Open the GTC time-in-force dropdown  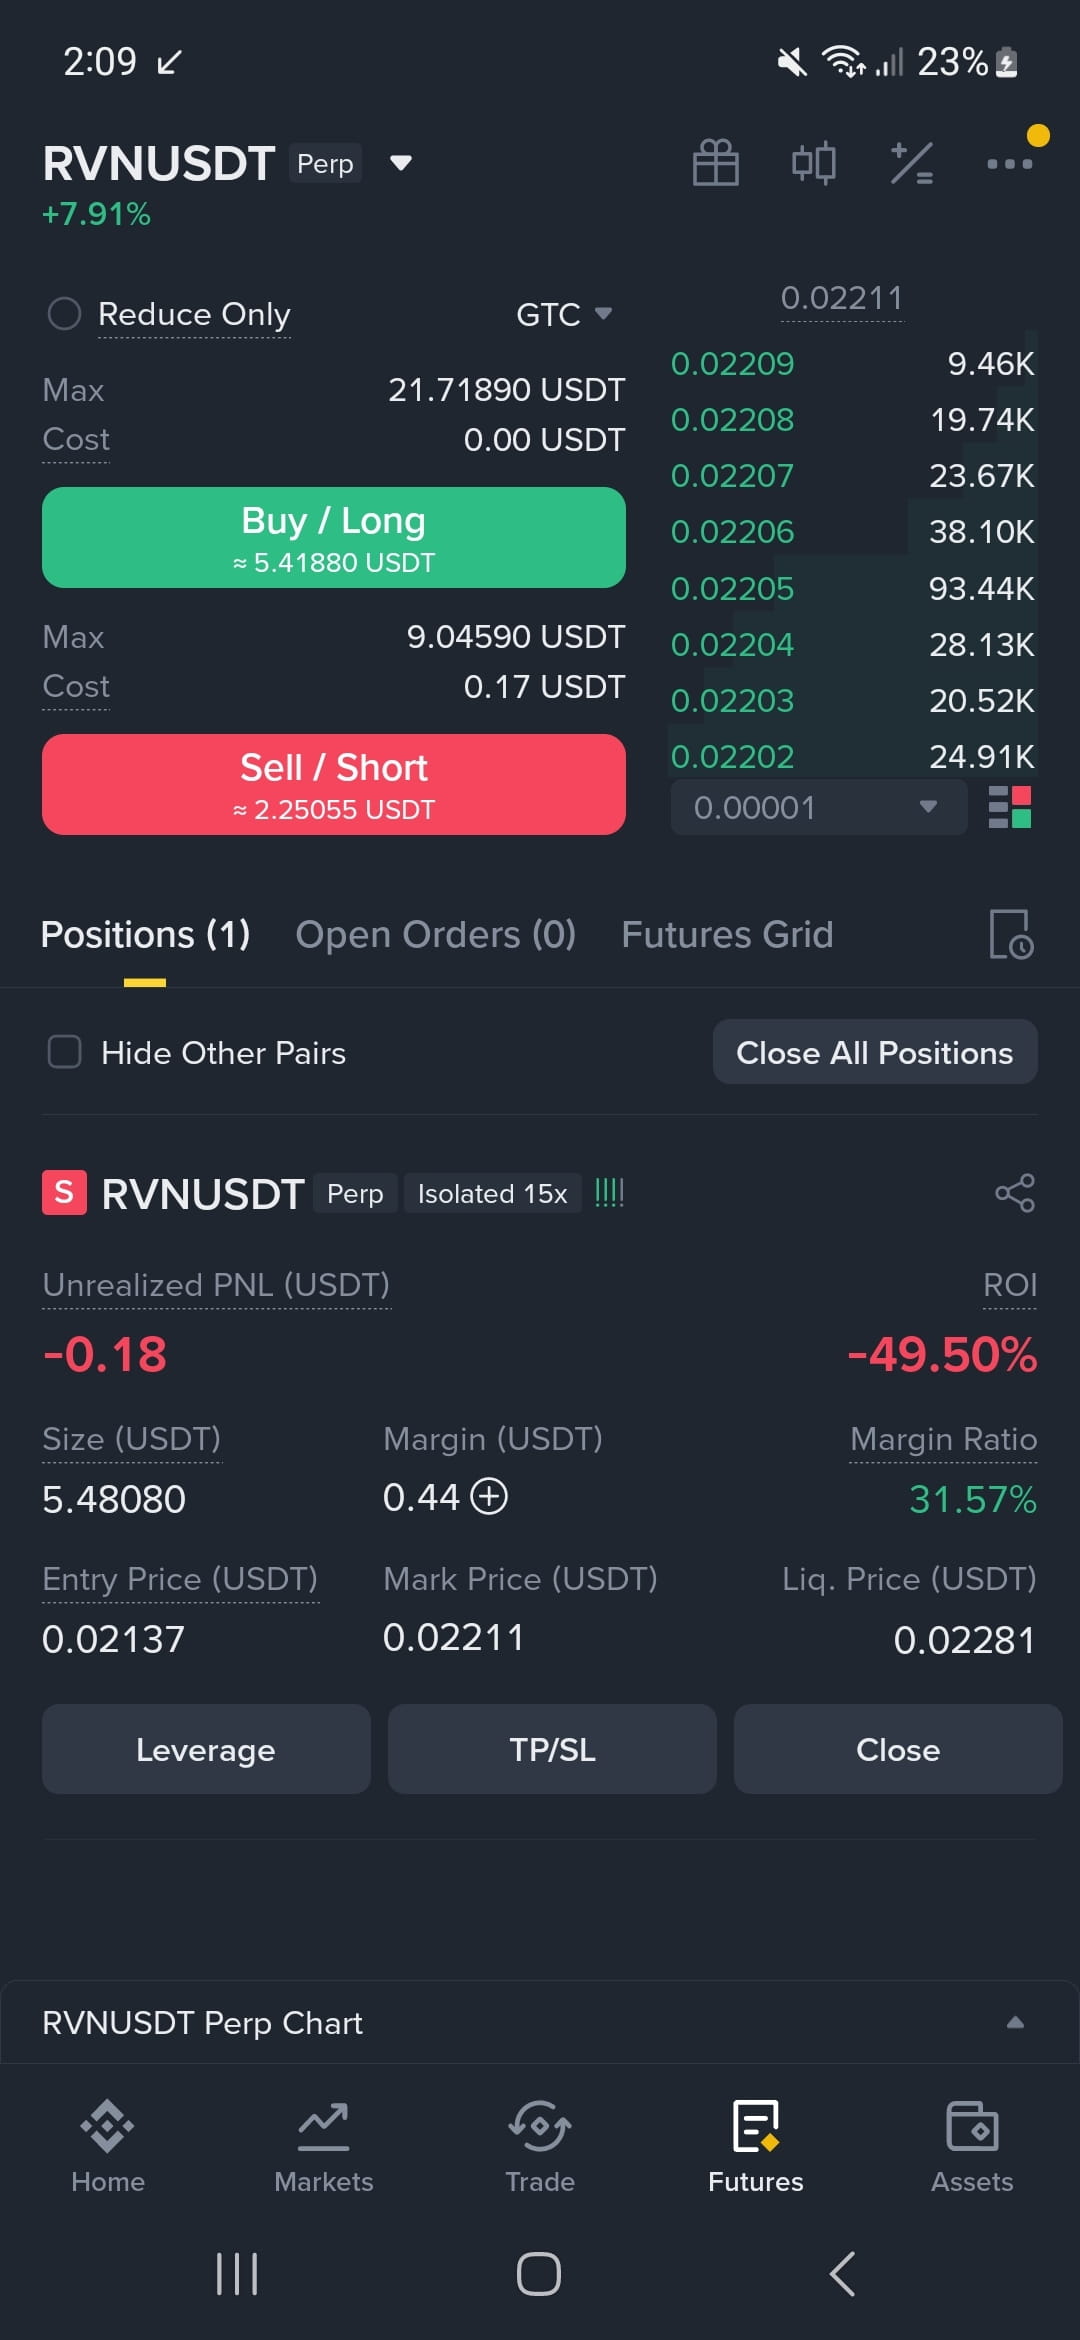click(564, 314)
